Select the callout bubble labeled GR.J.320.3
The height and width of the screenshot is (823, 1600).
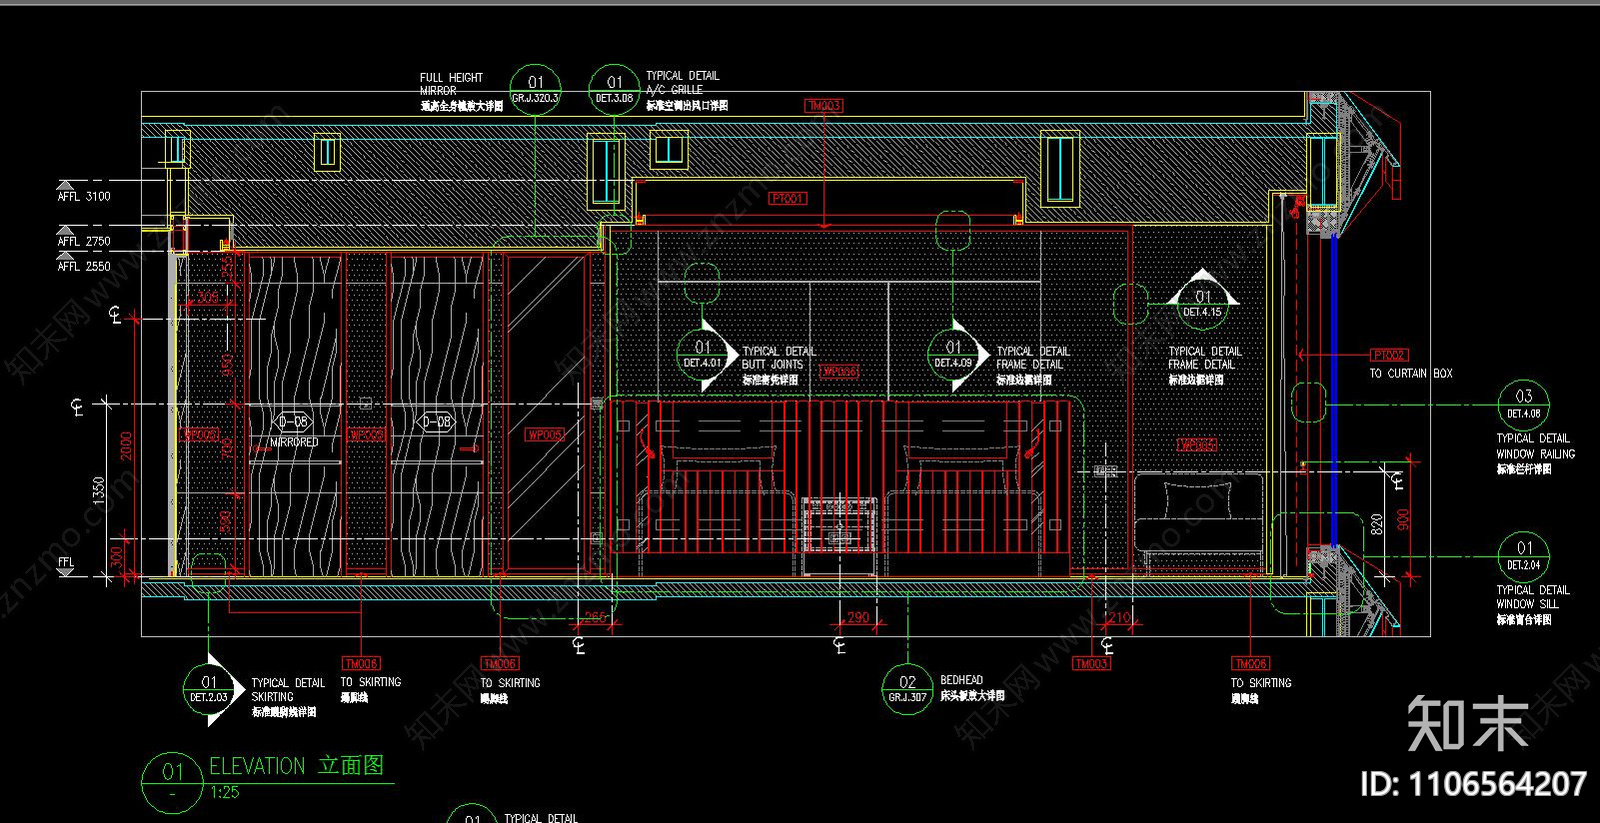click(x=536, y=90)
